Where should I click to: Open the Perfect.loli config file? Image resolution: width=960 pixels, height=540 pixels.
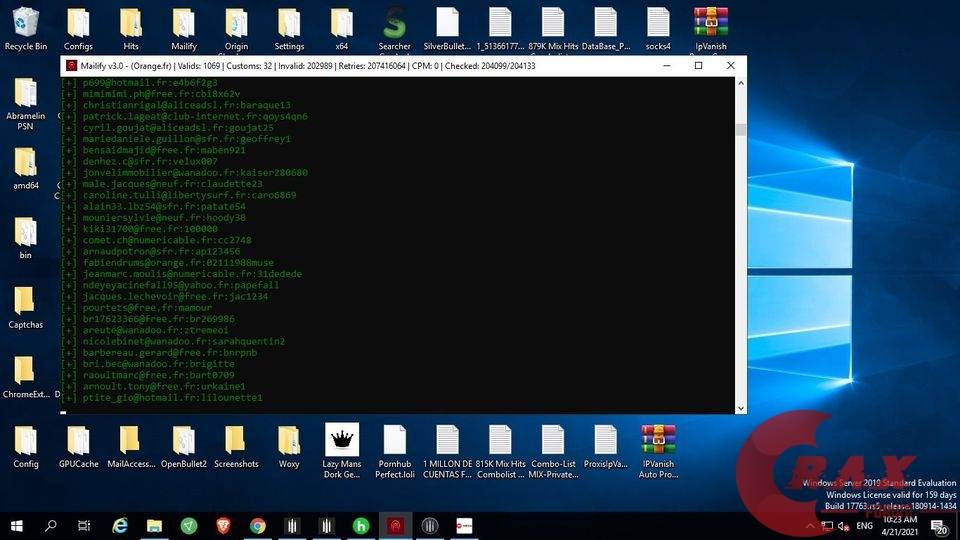click(x=394, y=452)
